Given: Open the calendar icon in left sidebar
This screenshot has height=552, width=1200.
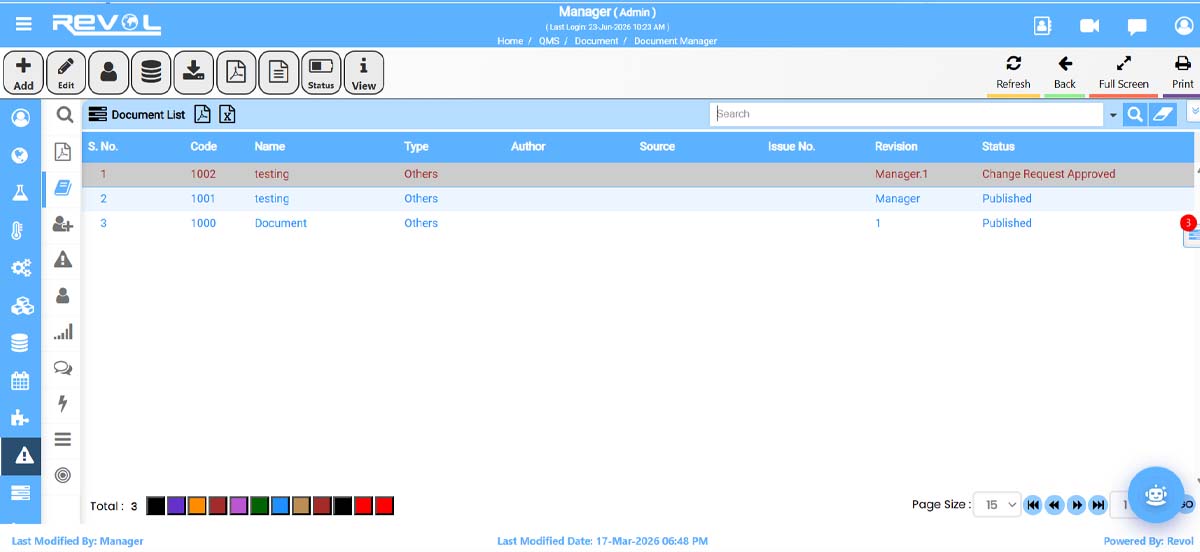Looking at the screenshot, I should click(x=20, y=381).
